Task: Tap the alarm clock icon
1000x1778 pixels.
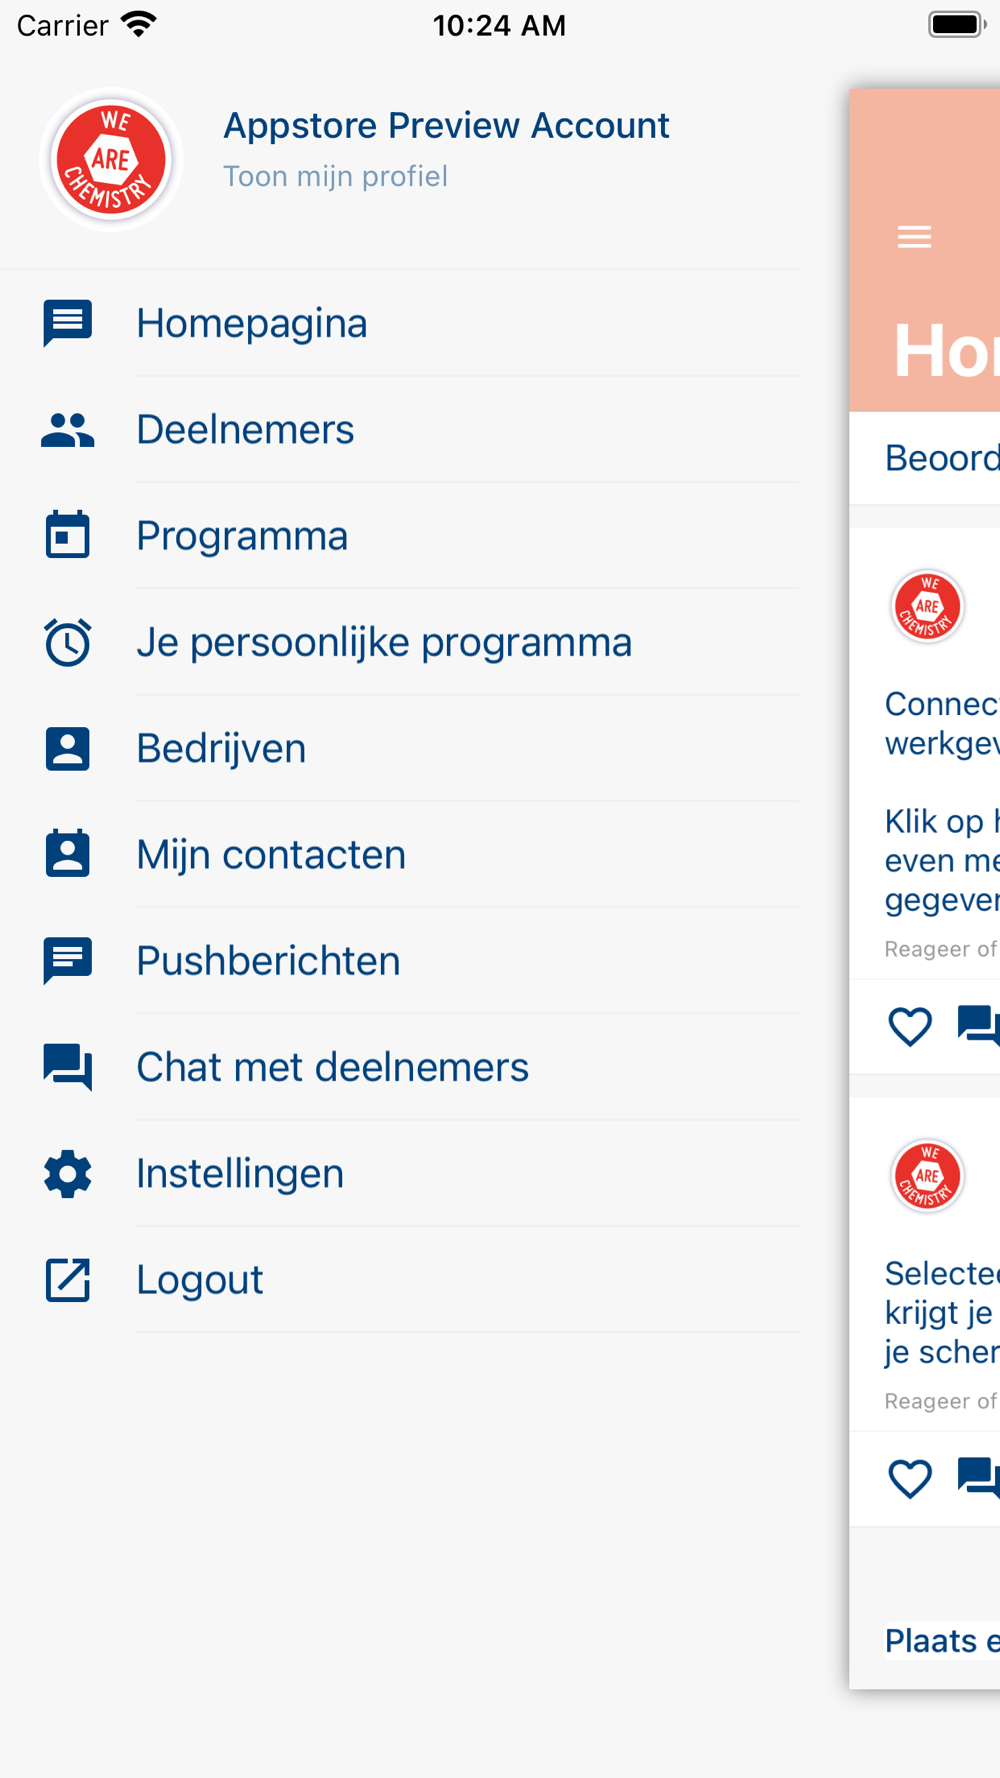Action: pyautogui.click(x=67, y=642)
